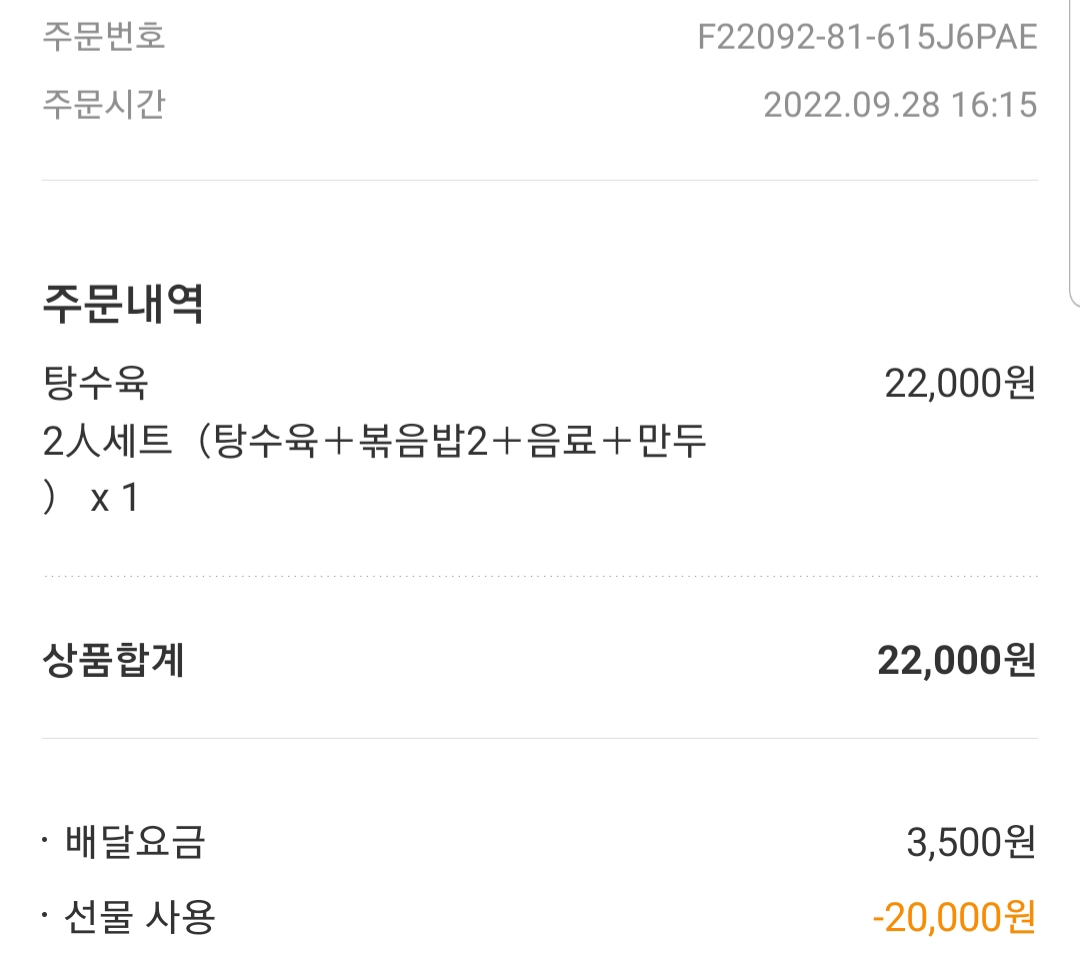The image size is (1080, 953).
Task: Click the 상품합계 label
Action: (x=114, y=660)
